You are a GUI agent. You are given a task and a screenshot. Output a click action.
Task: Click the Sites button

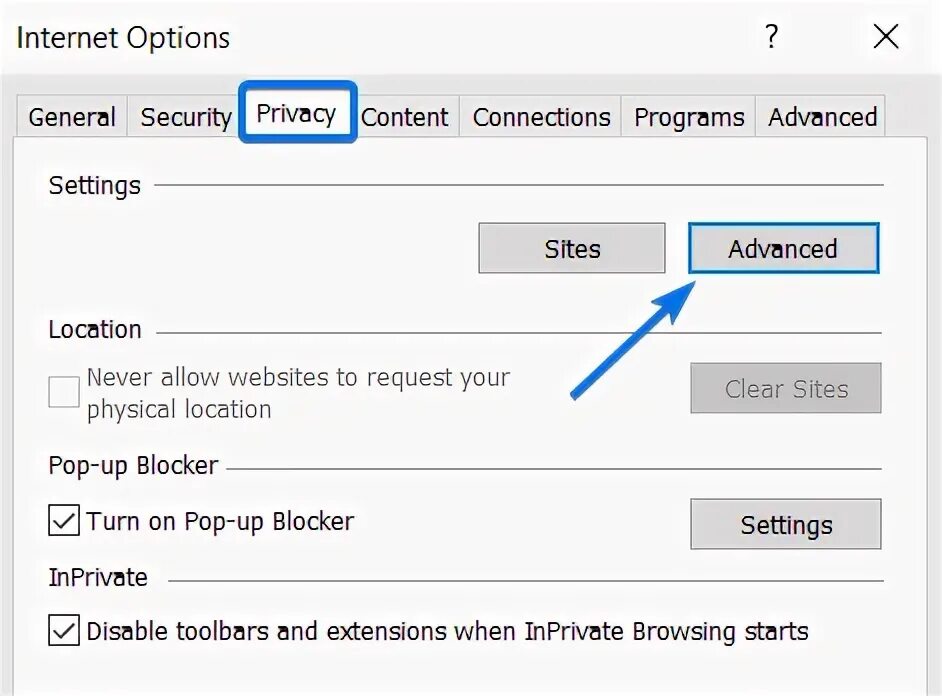[572, 249]
